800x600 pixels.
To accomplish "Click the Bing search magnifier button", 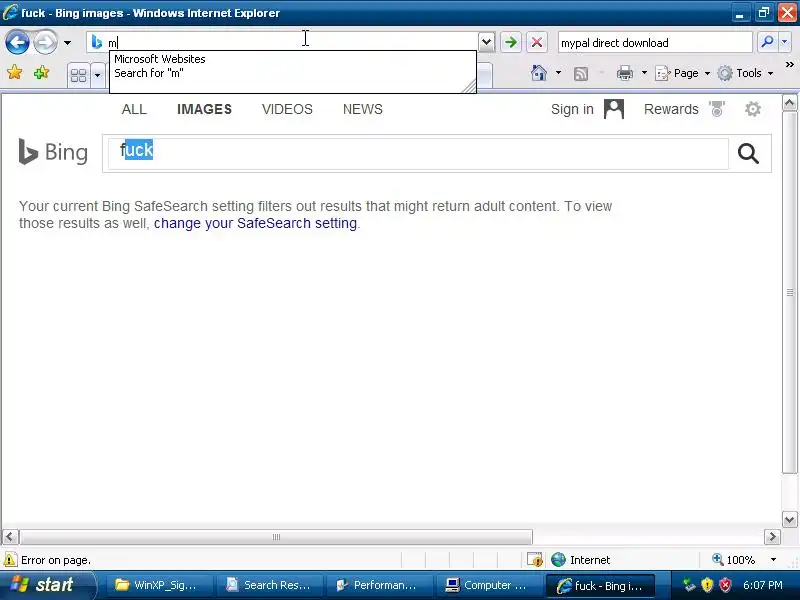I will pyautogui.click(x=748, y=153).
